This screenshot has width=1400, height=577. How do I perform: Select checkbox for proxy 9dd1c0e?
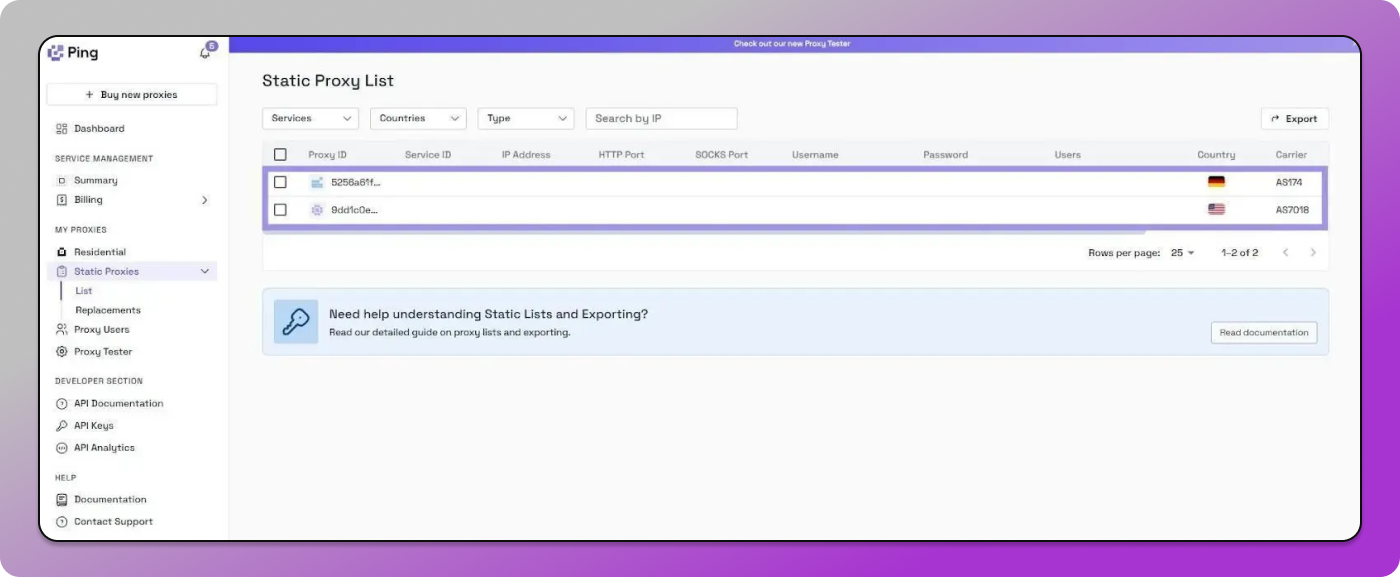point(280,210)
